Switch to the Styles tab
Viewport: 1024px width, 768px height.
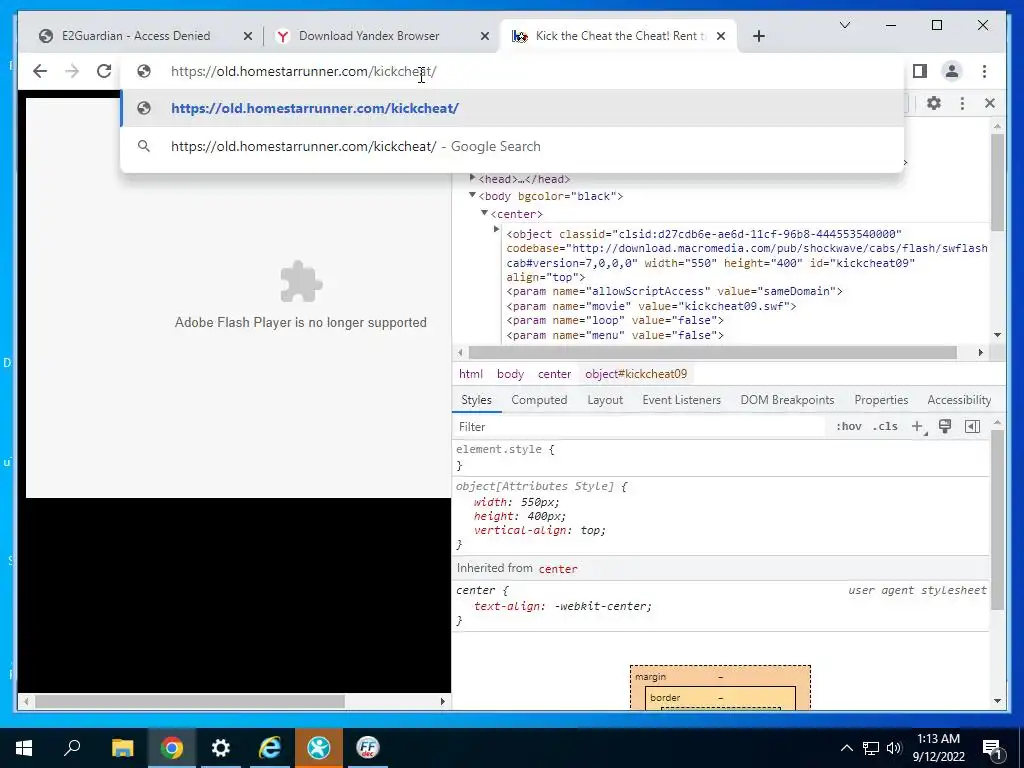(476, 400)
